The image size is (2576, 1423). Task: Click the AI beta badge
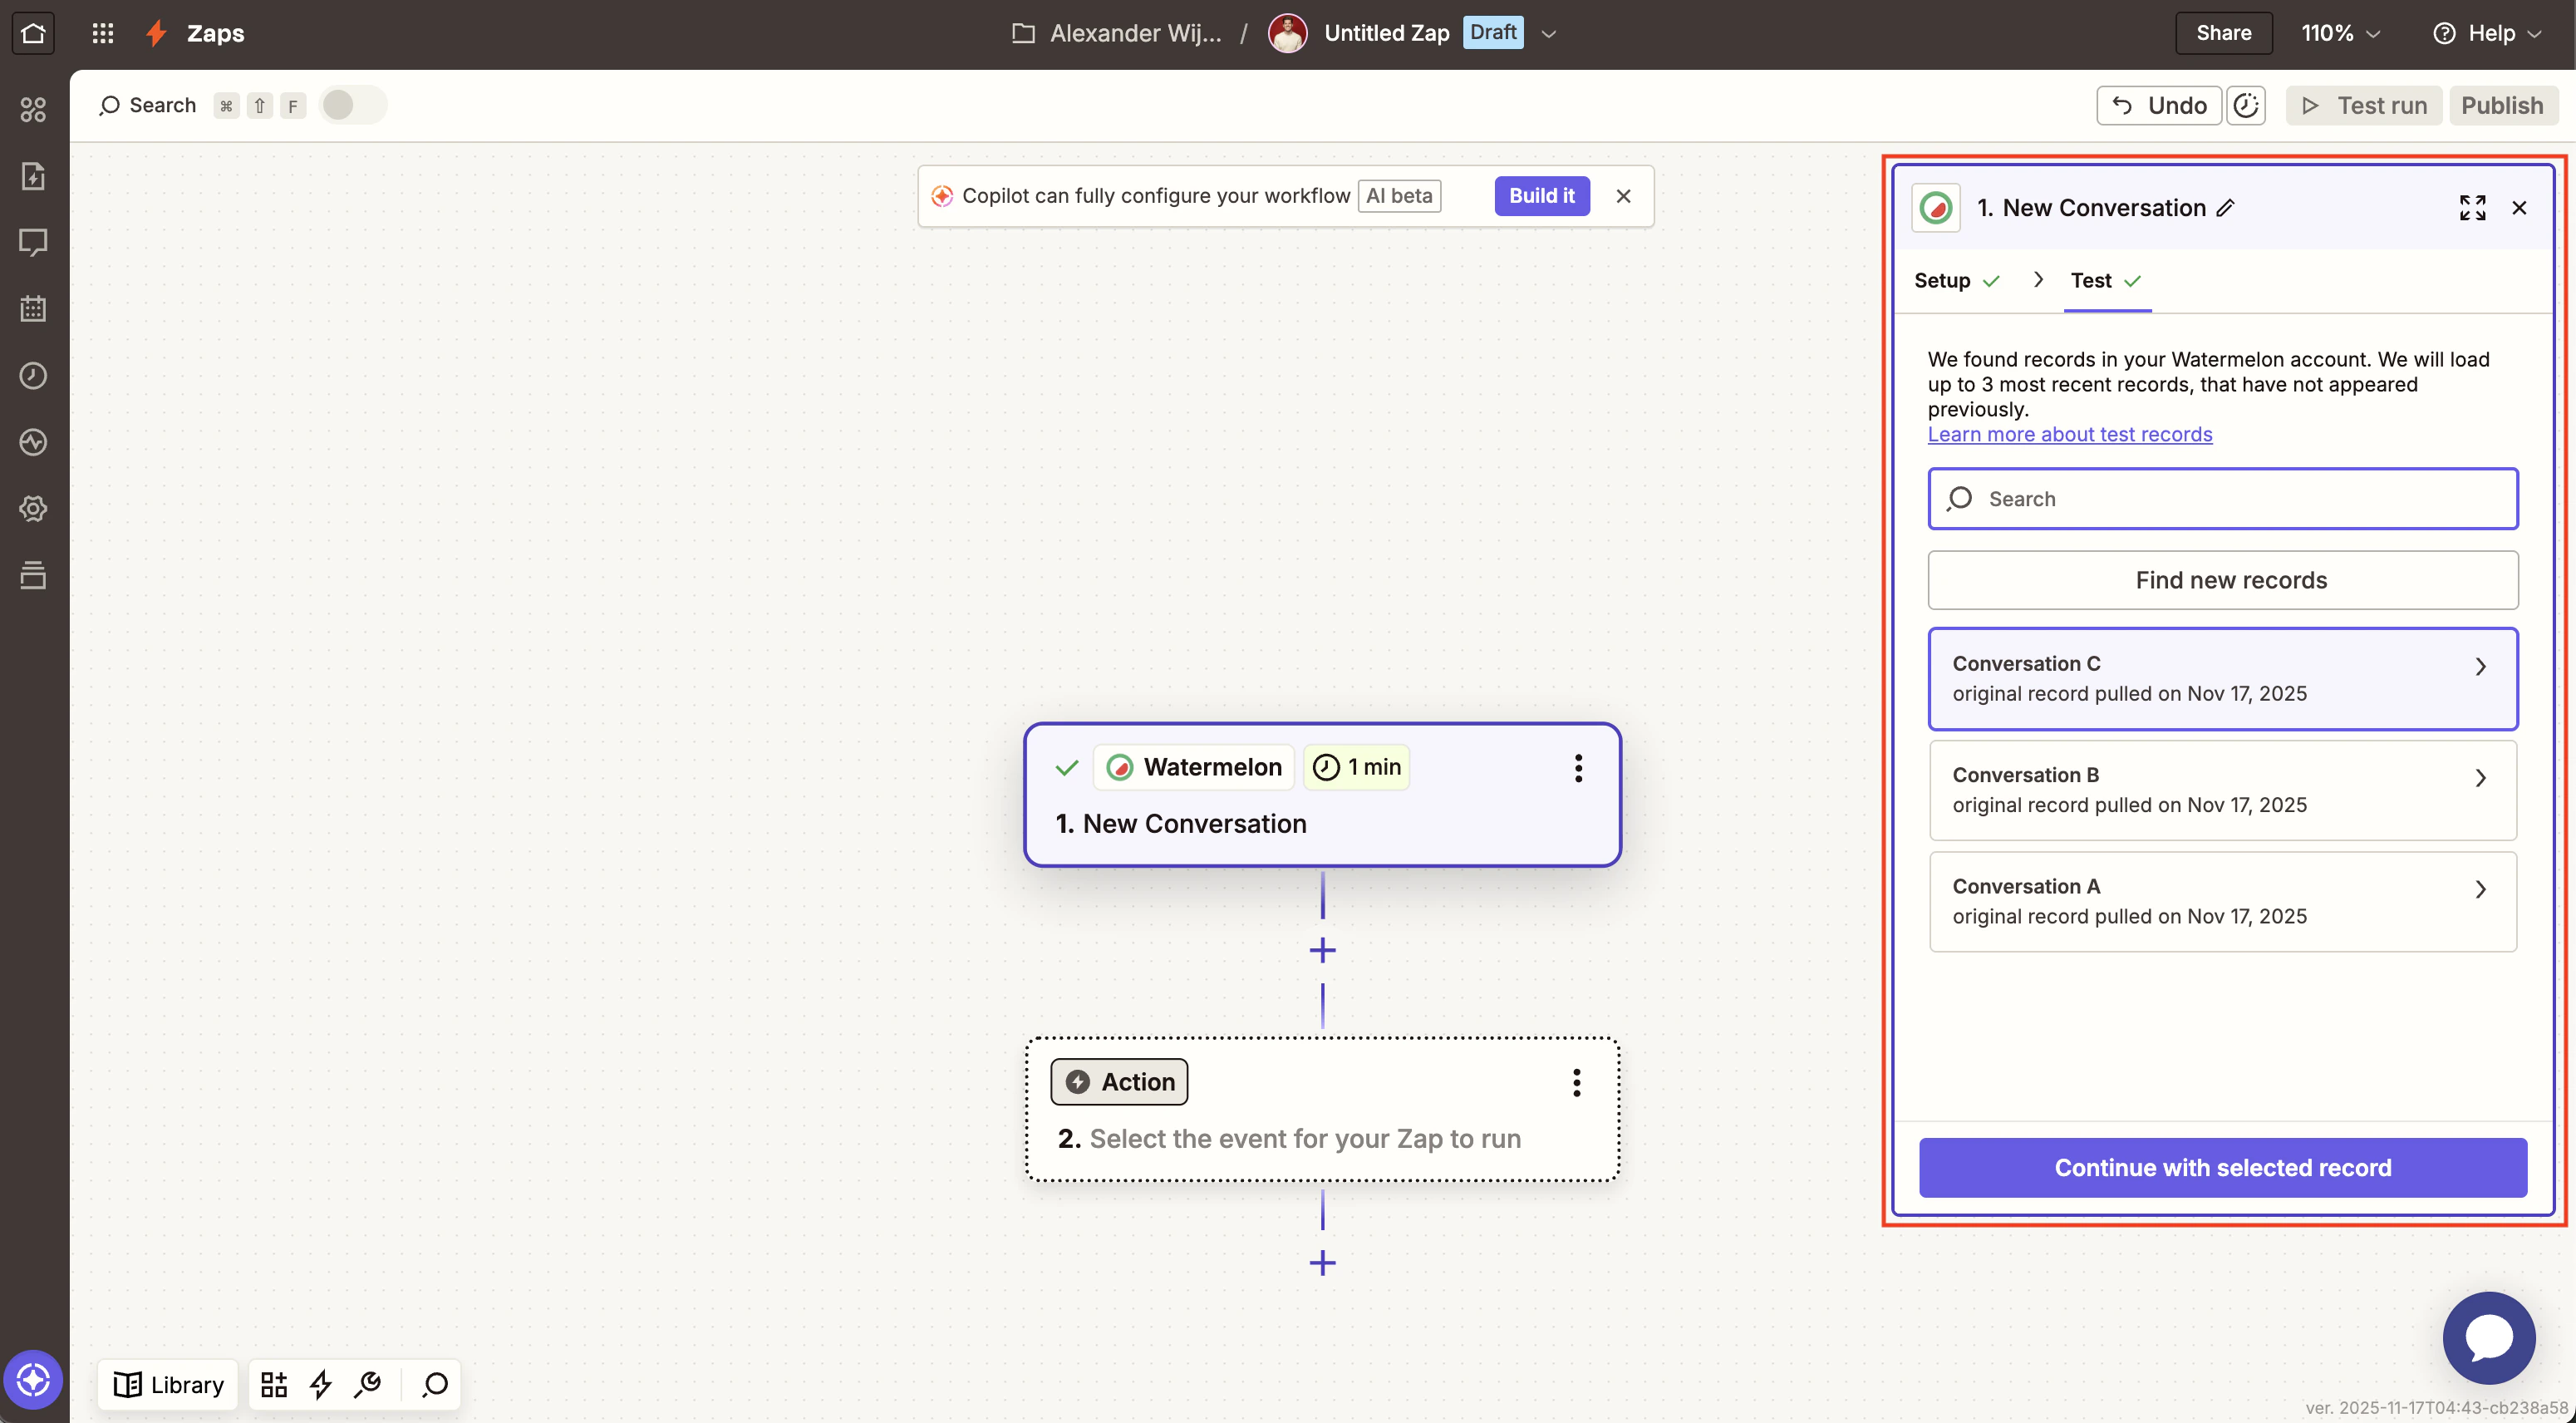point(1399,196)
